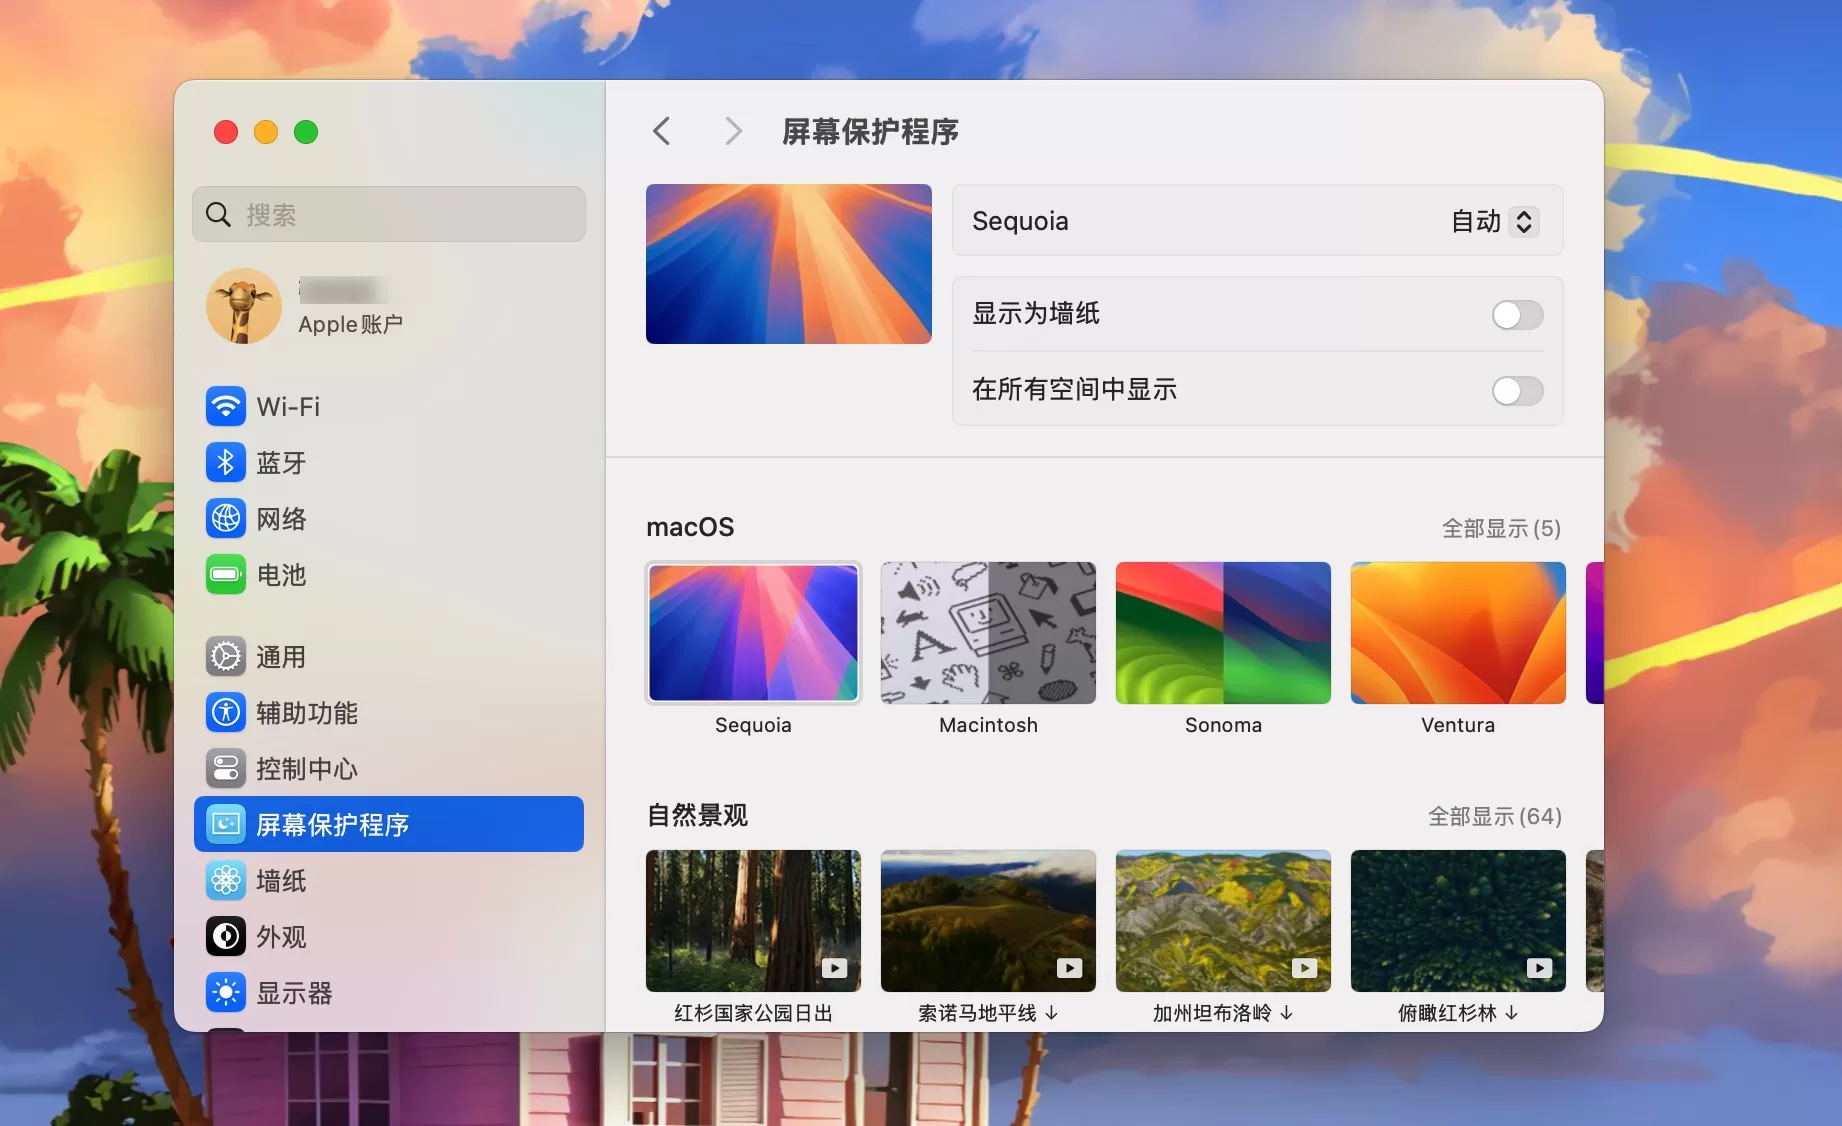1842x1126 pixels.
Task: Click the giraffe account avatar
Action: coord(244,306)
